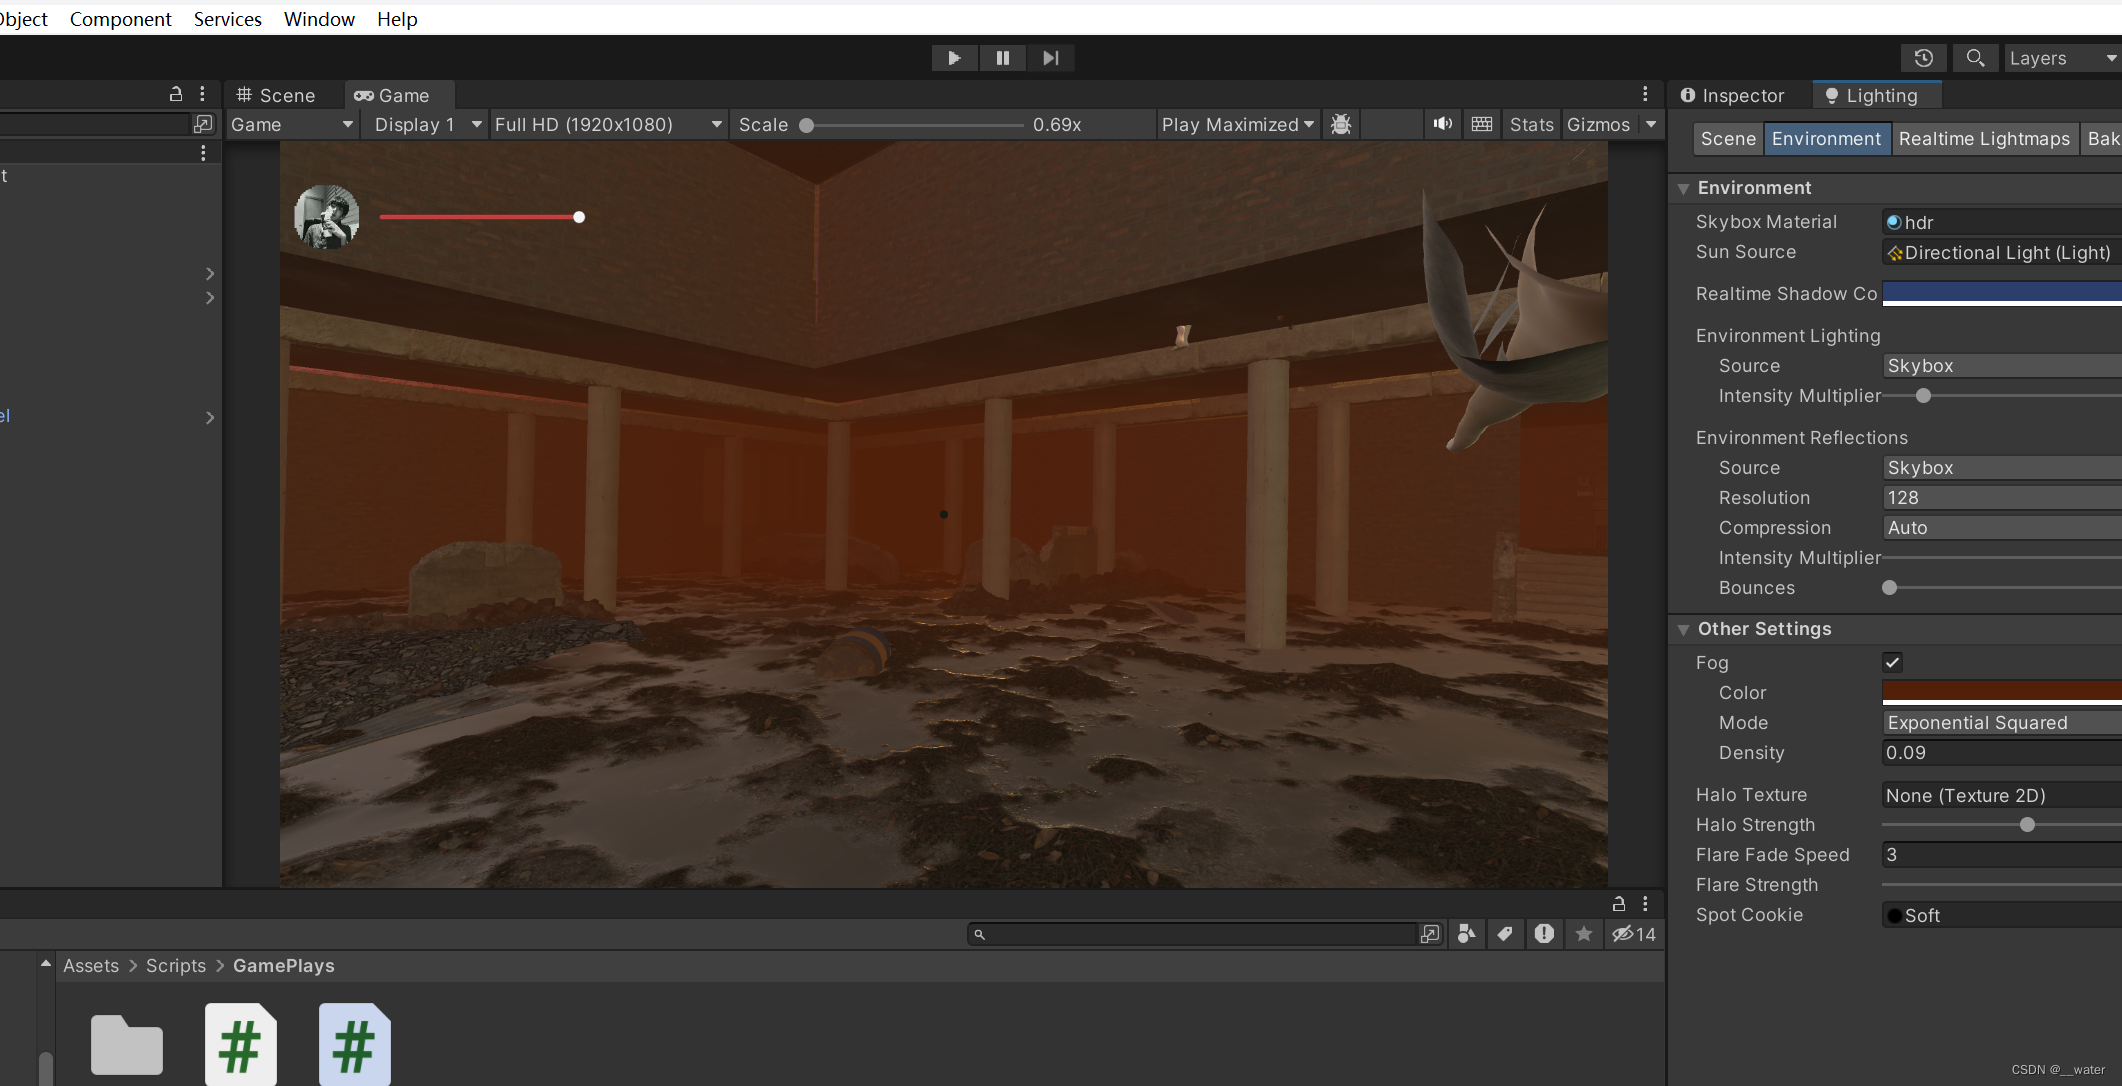
Task: Toggle the favorites star in the Project search bar
Action: pyautogui.click(x=1584, y=934)
